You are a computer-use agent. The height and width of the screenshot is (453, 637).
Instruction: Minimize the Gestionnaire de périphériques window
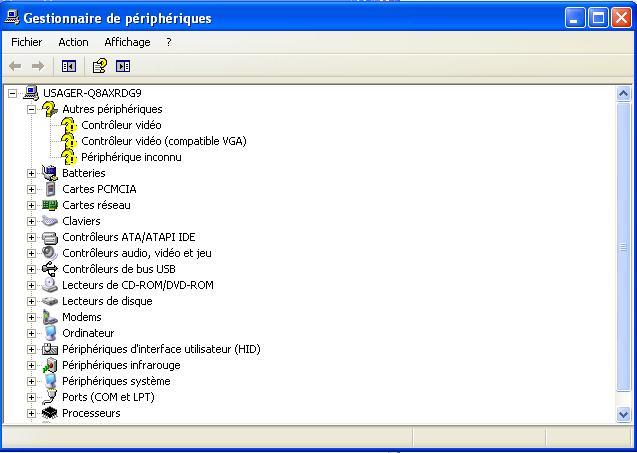coord(574,18)
